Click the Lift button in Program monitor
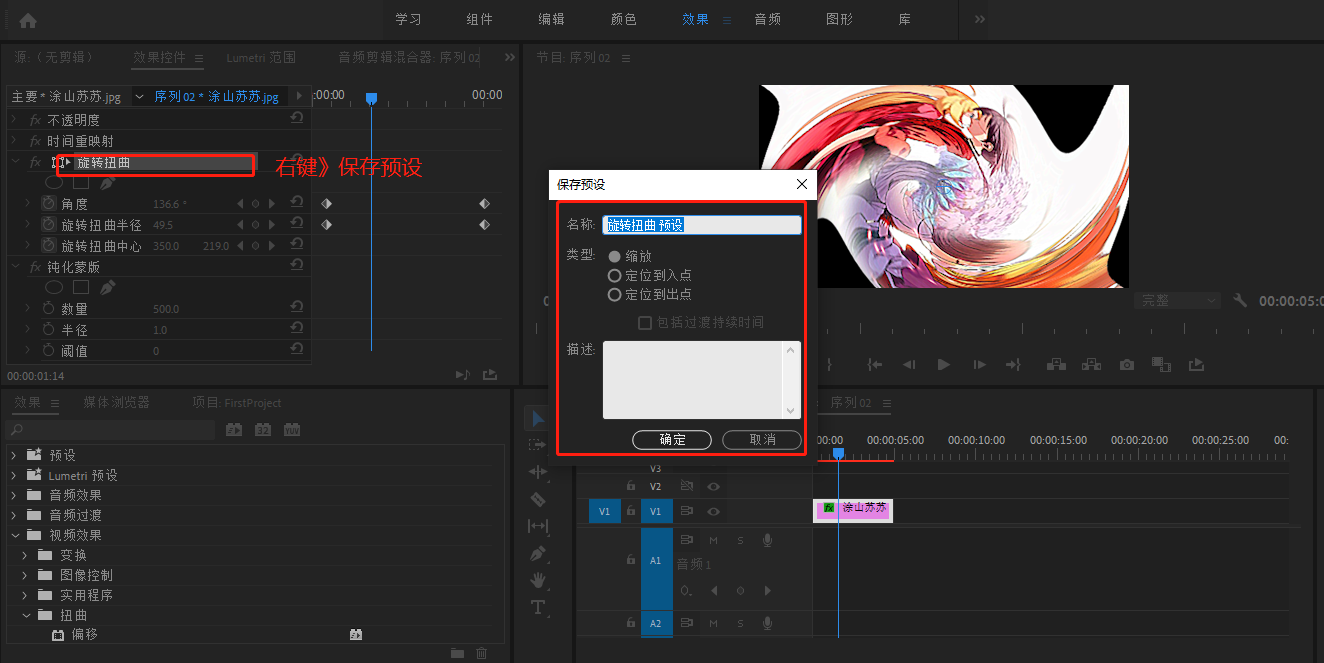Viewport: 1324px width, 663px height. pyautogui.click(x=1056, y=365)
